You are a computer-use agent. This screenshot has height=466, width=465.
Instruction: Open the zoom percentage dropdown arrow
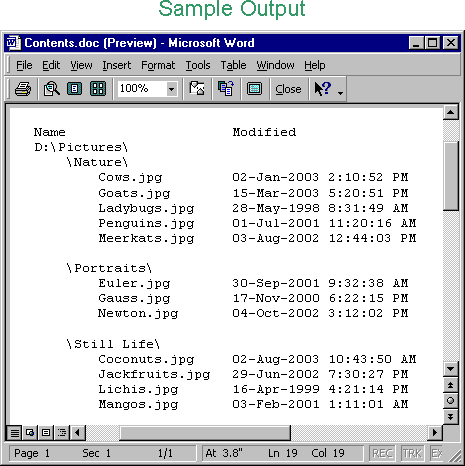(x=171, y=89)
